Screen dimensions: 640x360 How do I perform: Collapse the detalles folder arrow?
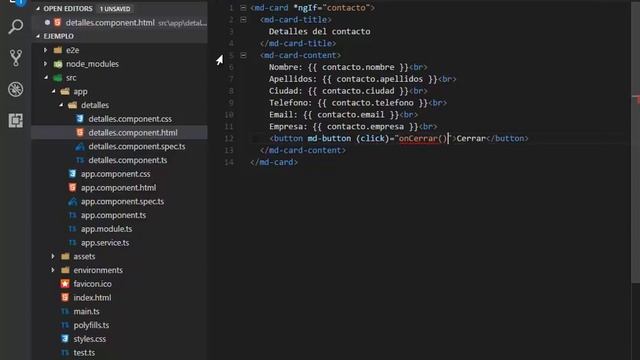(x=61, y=105)
